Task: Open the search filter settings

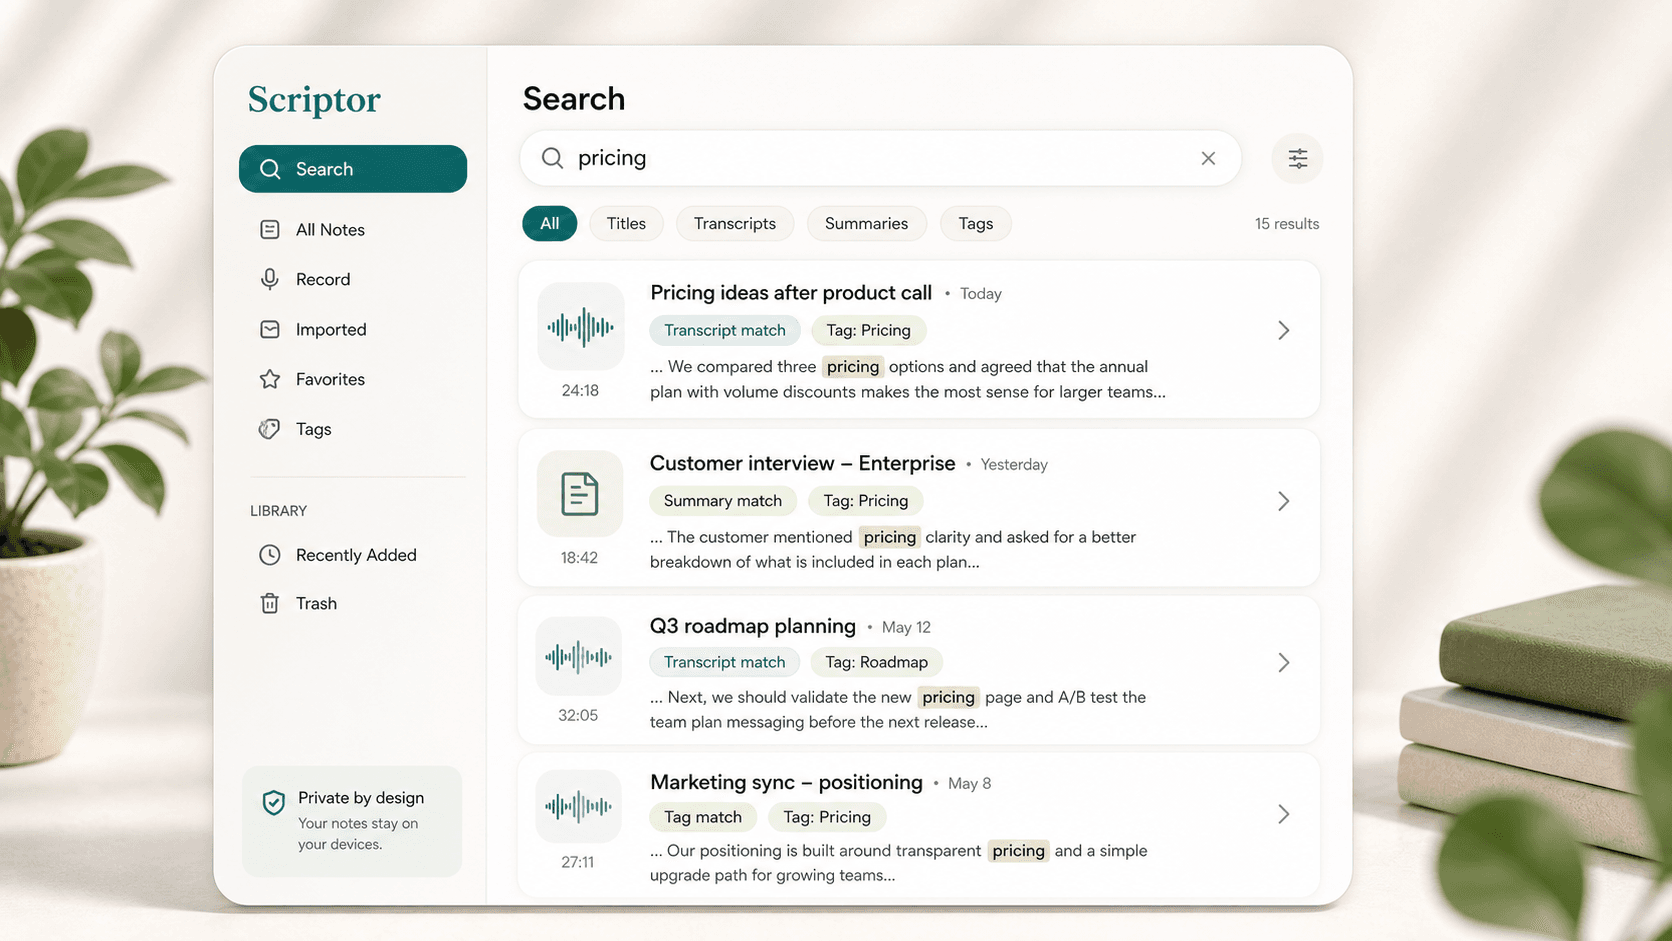Action: click(1297, 158)
